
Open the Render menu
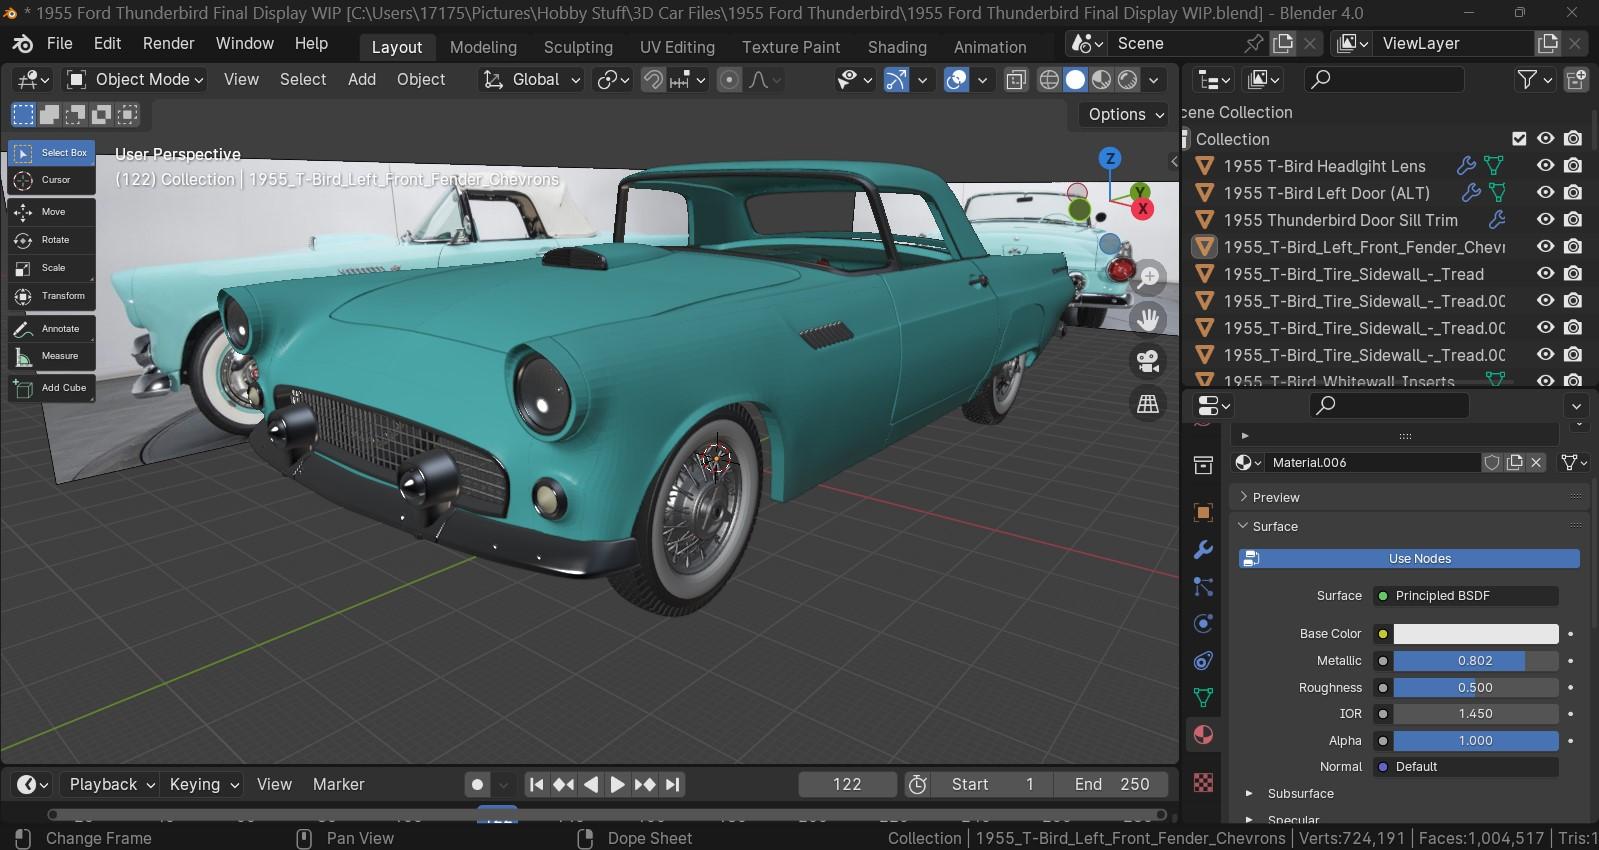coord(169,44)
